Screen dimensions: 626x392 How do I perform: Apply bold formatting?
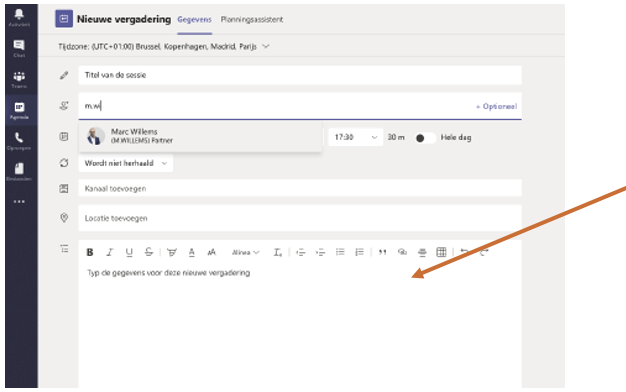pos(90,252)
